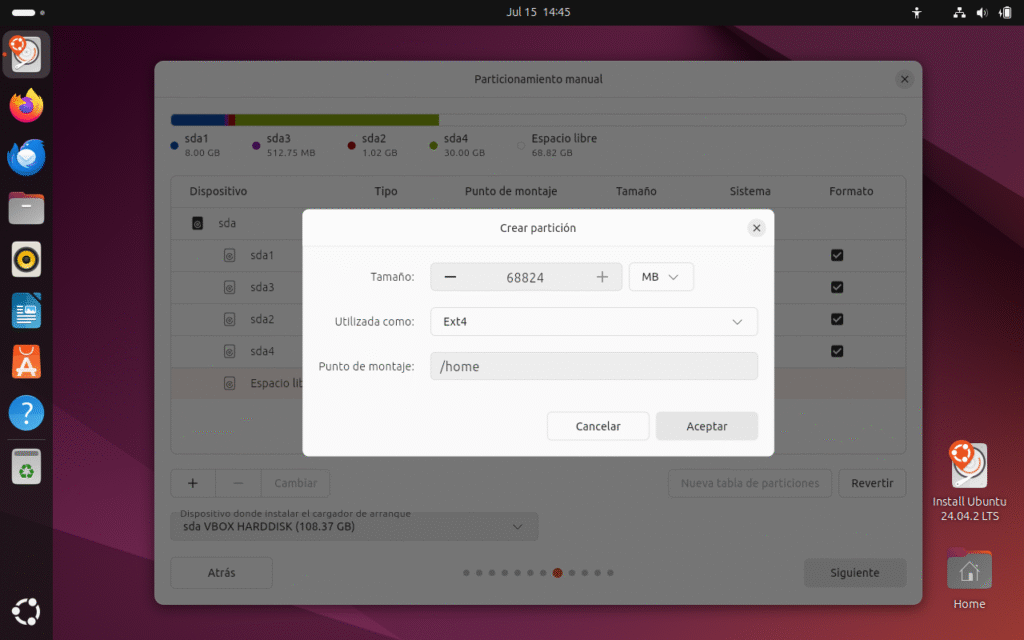The width and height of the screenshot is (1024, 640).
Task: Open Files manager from the dock
Action: pyautogui.click(x=26, y=208)
